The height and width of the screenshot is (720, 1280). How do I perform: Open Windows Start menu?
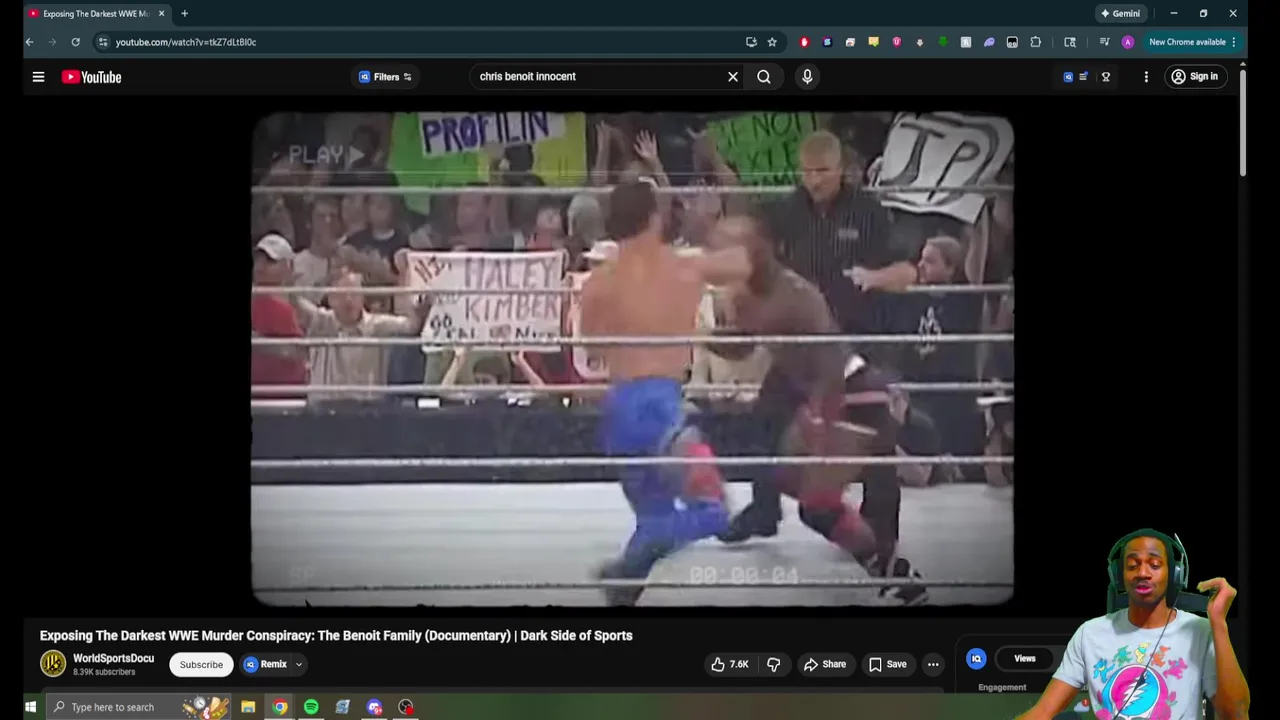pyautogui.click(x=30, y=707)
